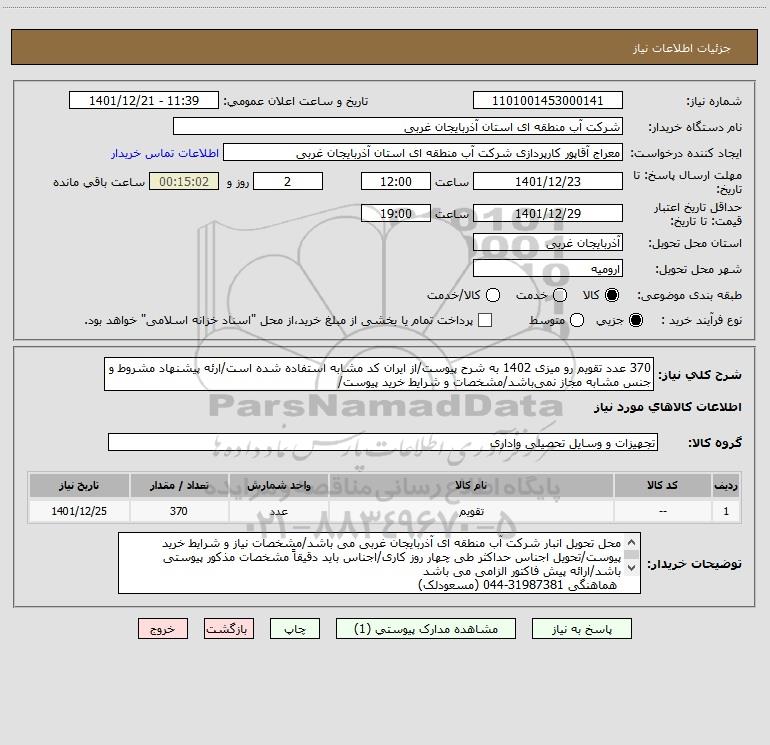This screenshot has width=770, height=745.
Task: Click the شرح کلی نیاز description box
Action: click(379, 374)
